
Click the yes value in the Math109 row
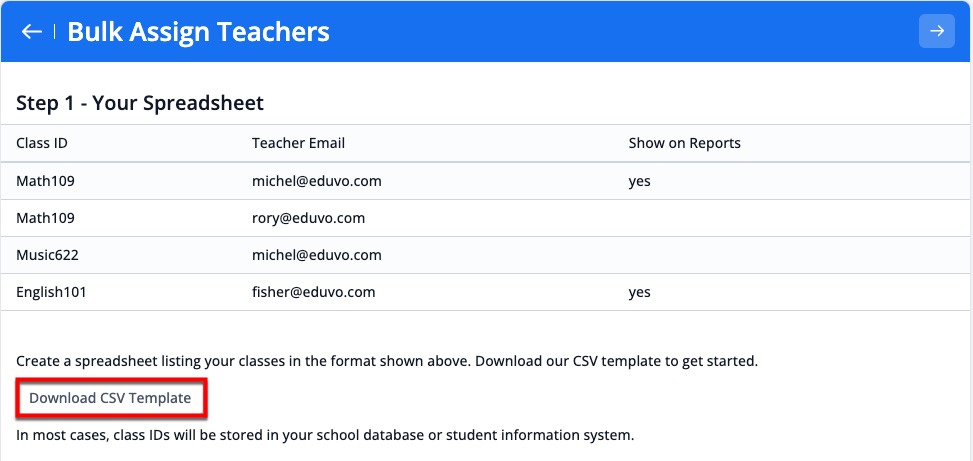coord(639,181)
